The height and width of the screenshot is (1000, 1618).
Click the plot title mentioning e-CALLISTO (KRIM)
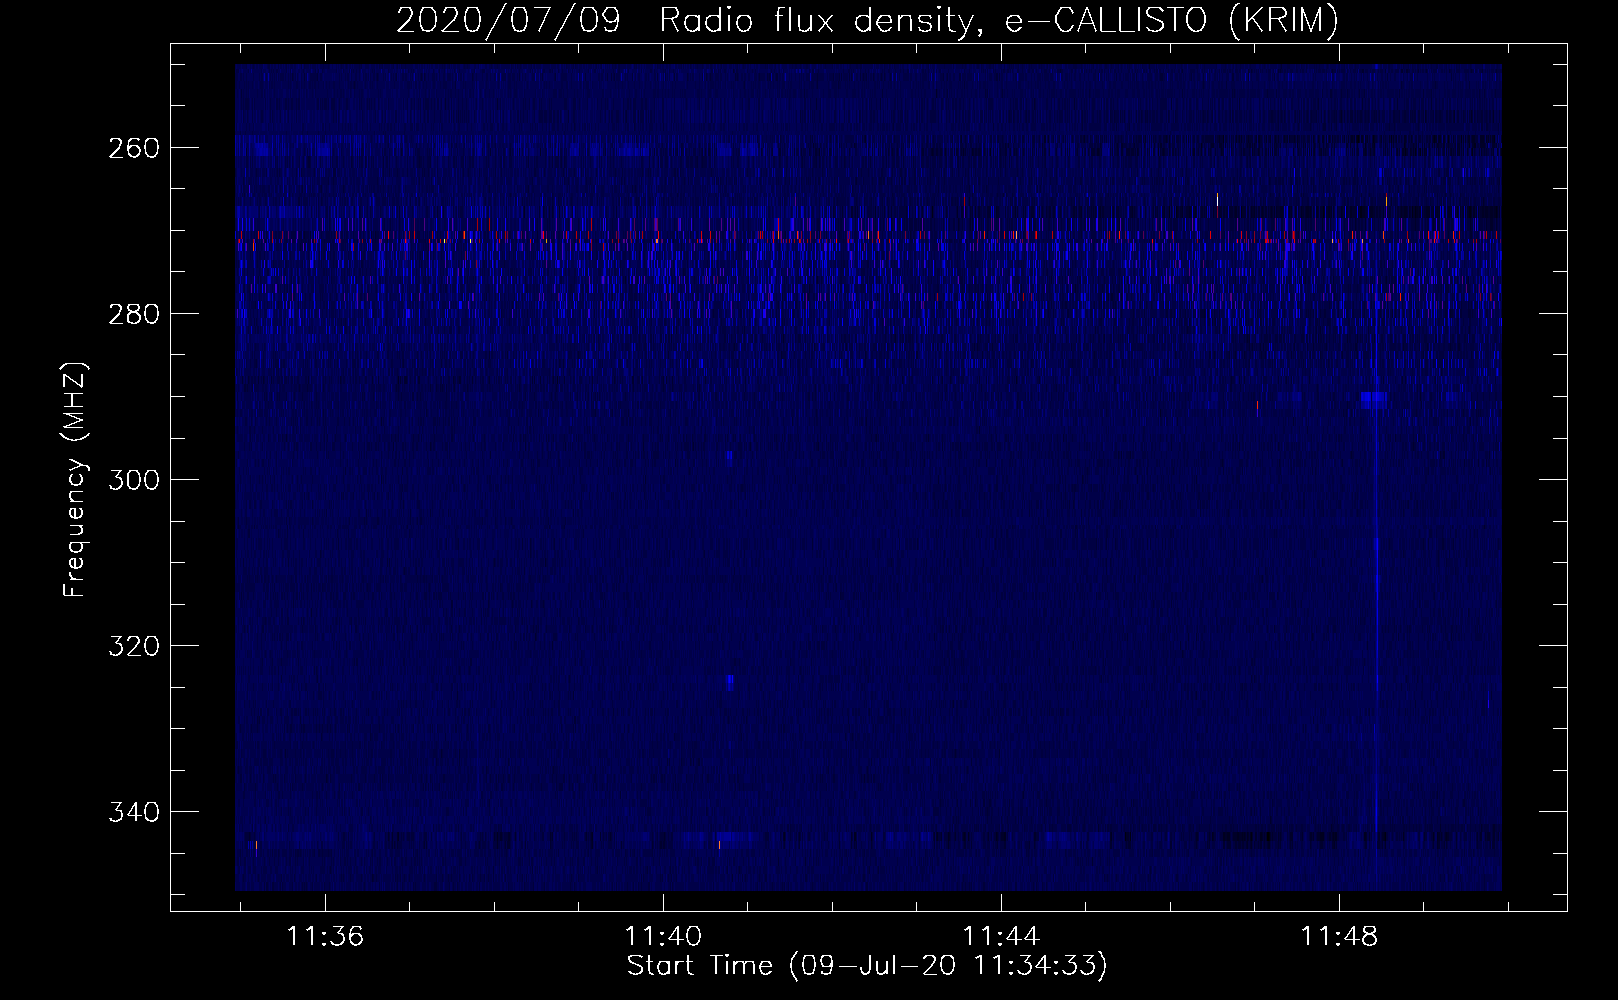tap(867, 20)
